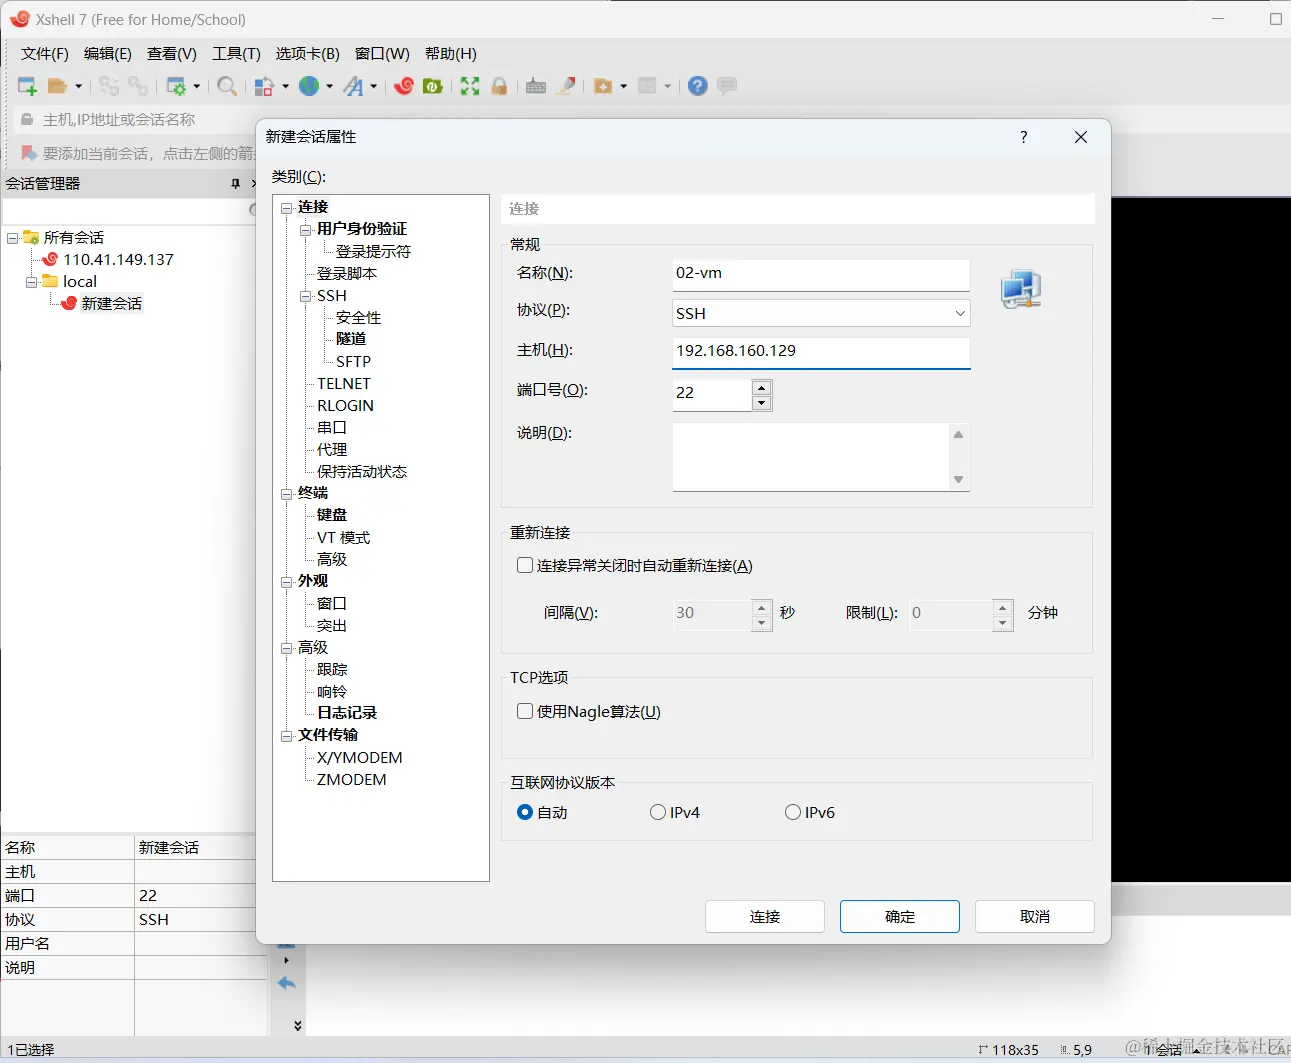Open dropdown arrow beside globe encoding icon
This screenshot has height=1063, width=1291.
(329, 87)
